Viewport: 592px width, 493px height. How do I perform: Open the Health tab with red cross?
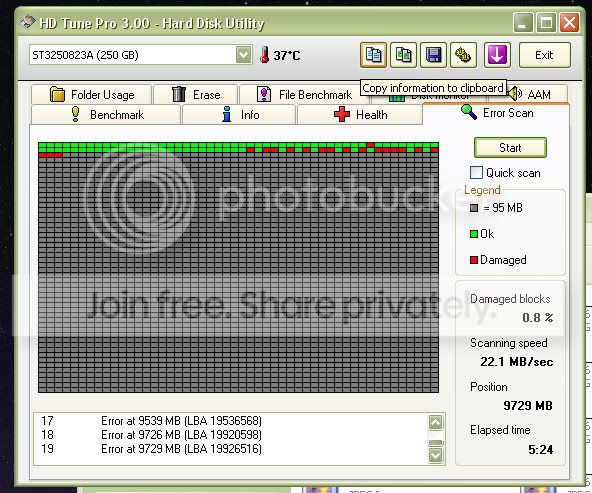(360, 114)
